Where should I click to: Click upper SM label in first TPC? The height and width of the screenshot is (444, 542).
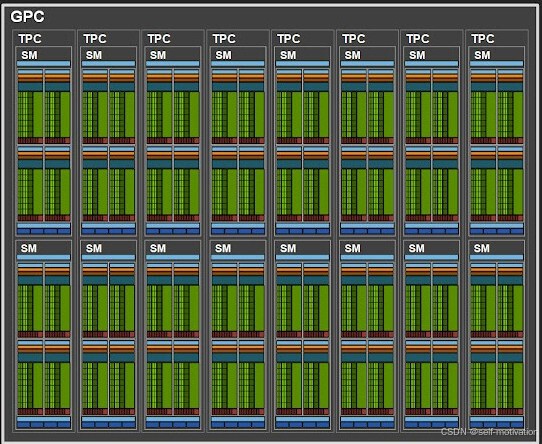[x=29, y=55]
